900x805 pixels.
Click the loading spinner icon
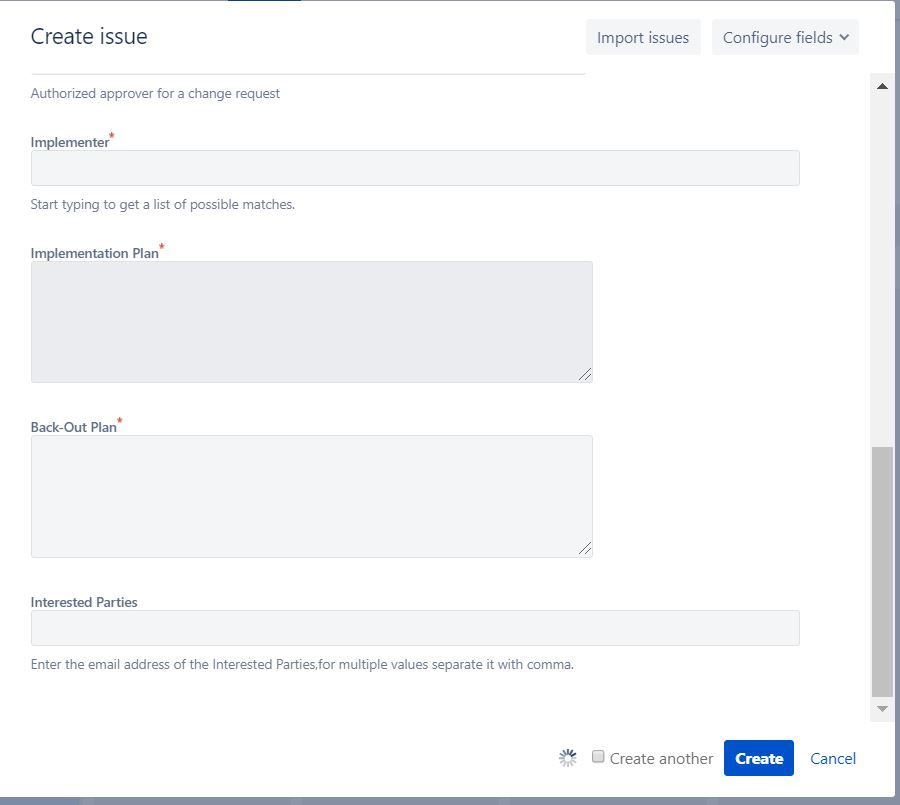point(568,758)
